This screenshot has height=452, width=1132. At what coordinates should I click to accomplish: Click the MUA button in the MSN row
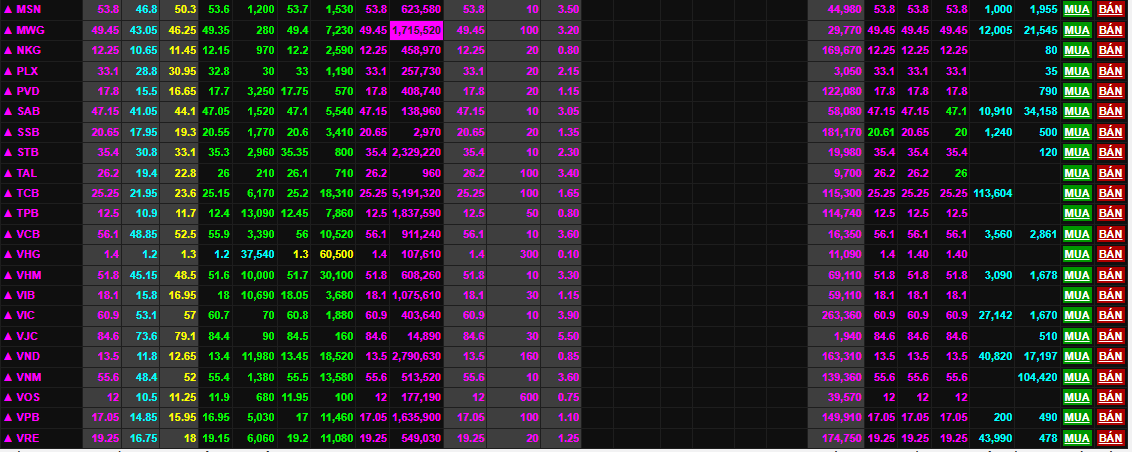tap(1076, 9)
